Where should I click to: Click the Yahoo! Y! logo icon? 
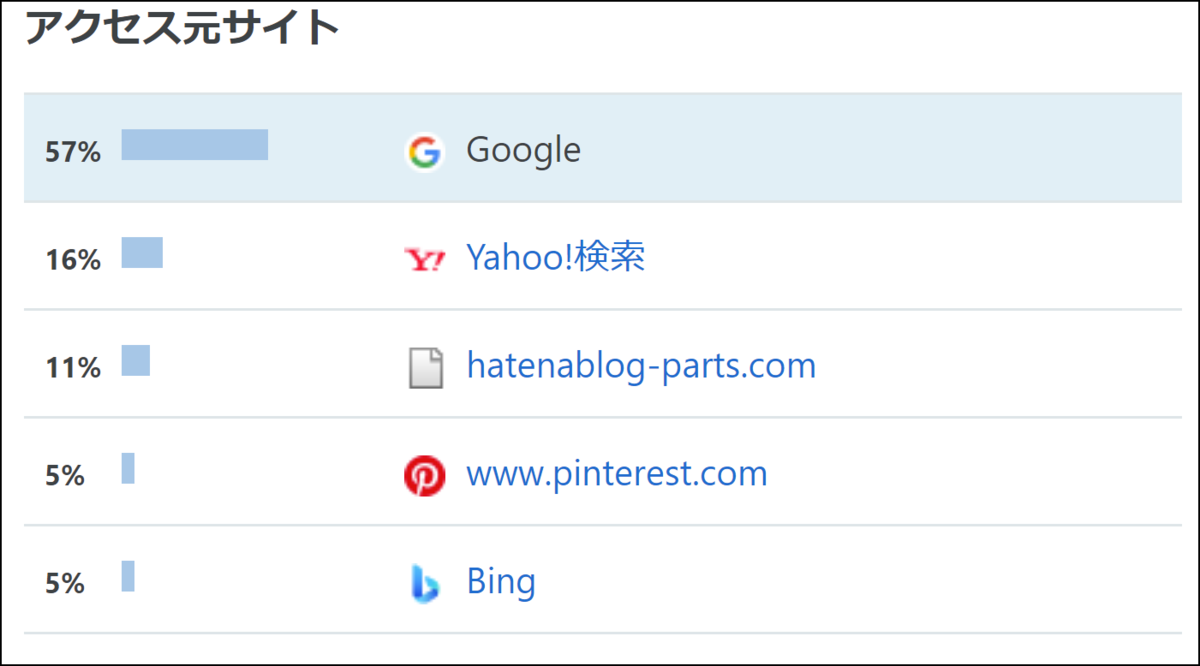(425, 260)
